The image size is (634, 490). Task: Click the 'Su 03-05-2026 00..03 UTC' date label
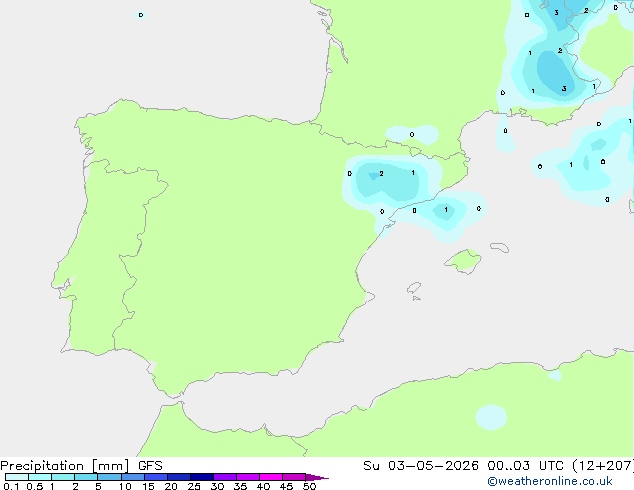coord(463,466)
